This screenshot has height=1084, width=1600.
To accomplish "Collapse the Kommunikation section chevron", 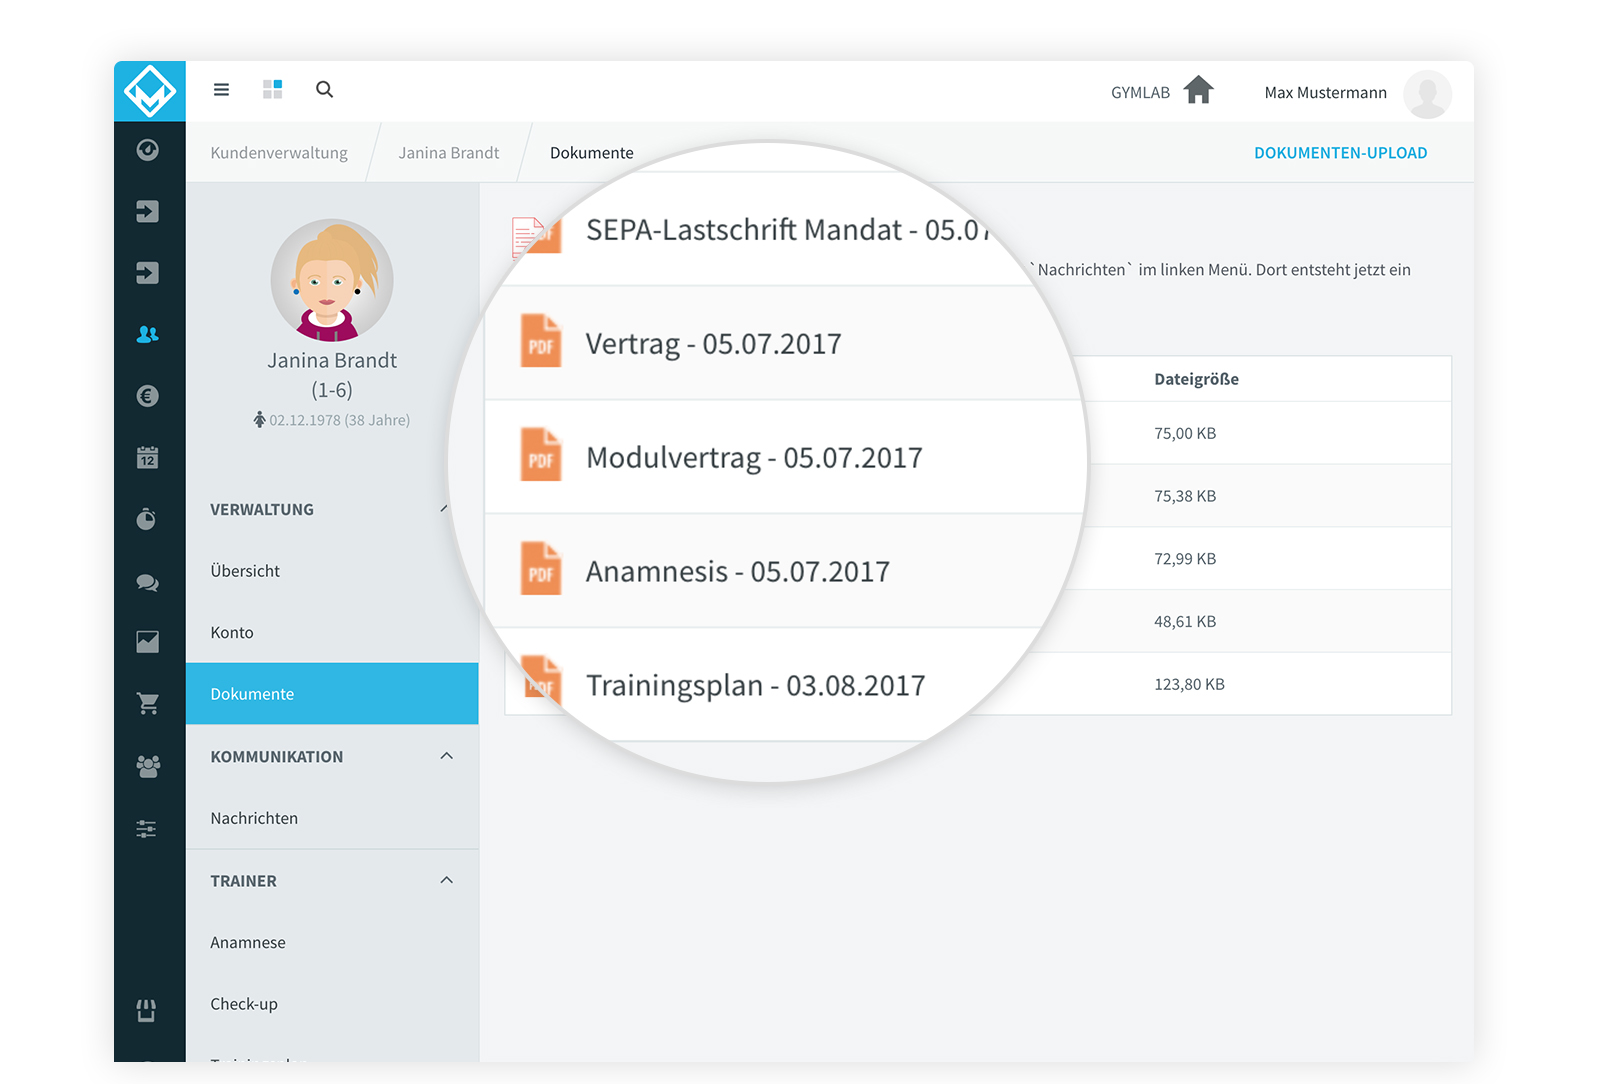I will [447, 756].
